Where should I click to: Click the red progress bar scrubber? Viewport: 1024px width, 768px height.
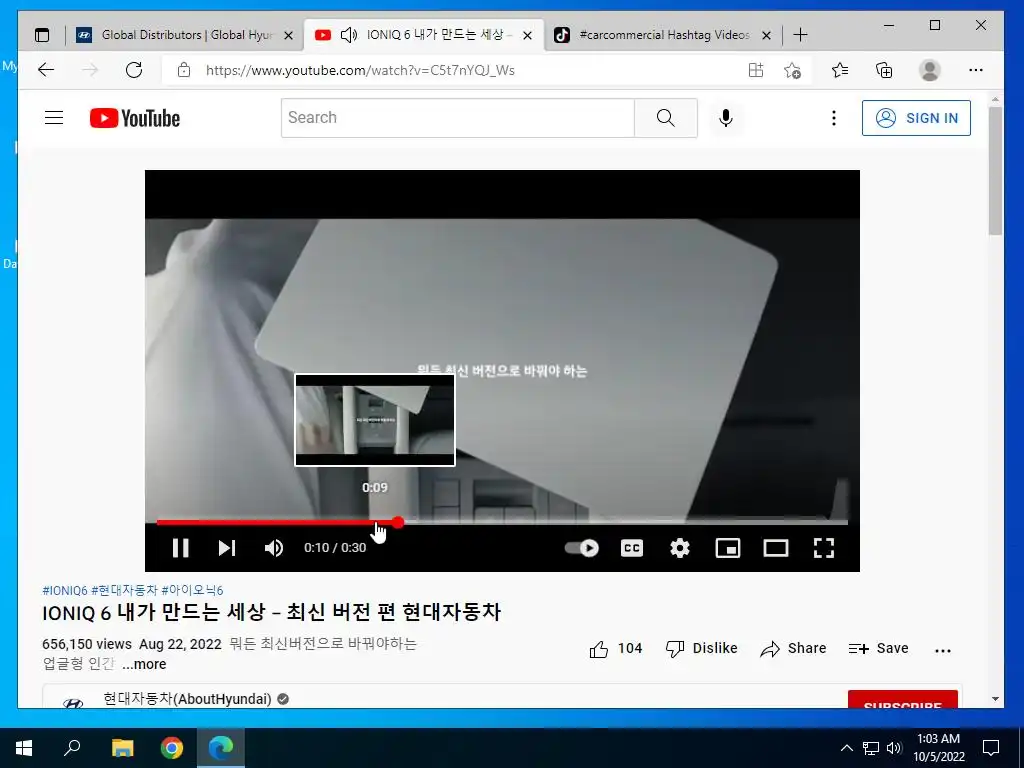[398, 522]
